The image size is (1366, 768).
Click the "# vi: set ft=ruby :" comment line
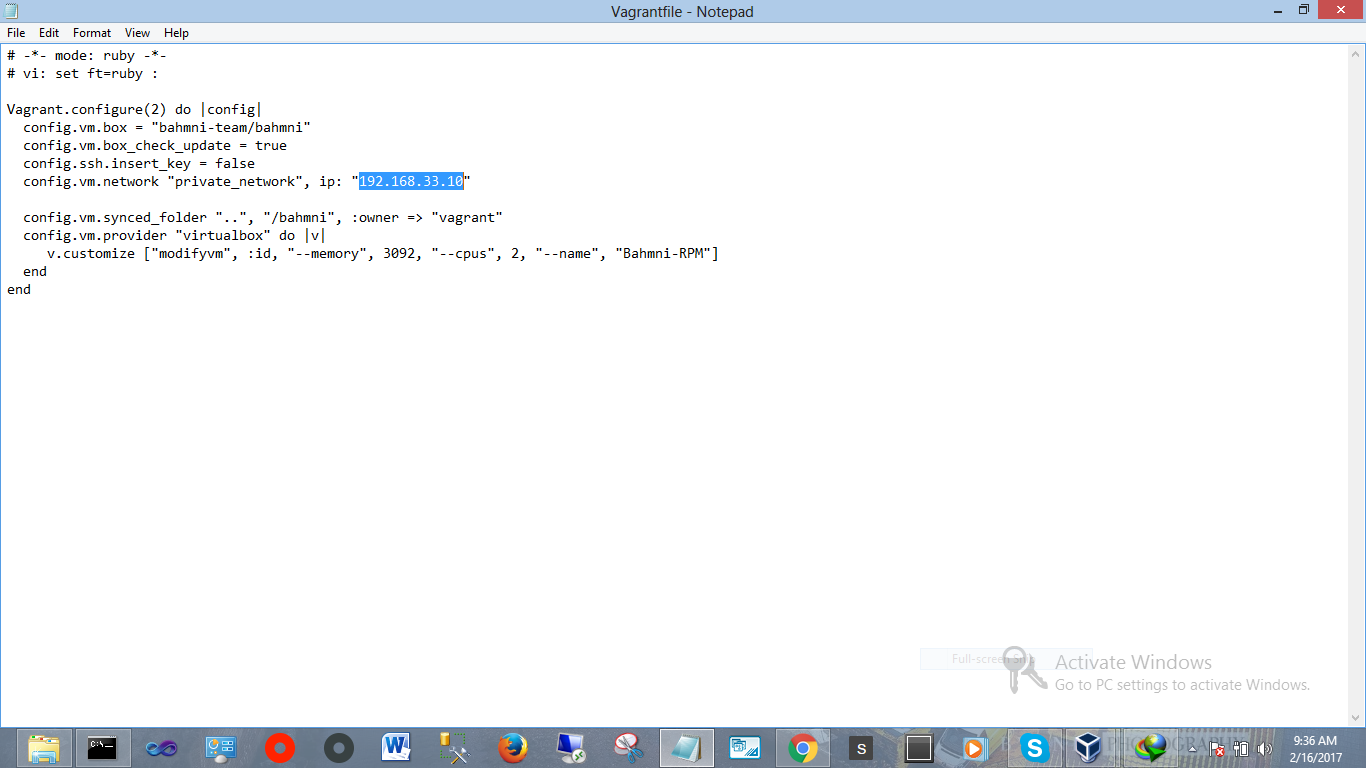[83, 73]
